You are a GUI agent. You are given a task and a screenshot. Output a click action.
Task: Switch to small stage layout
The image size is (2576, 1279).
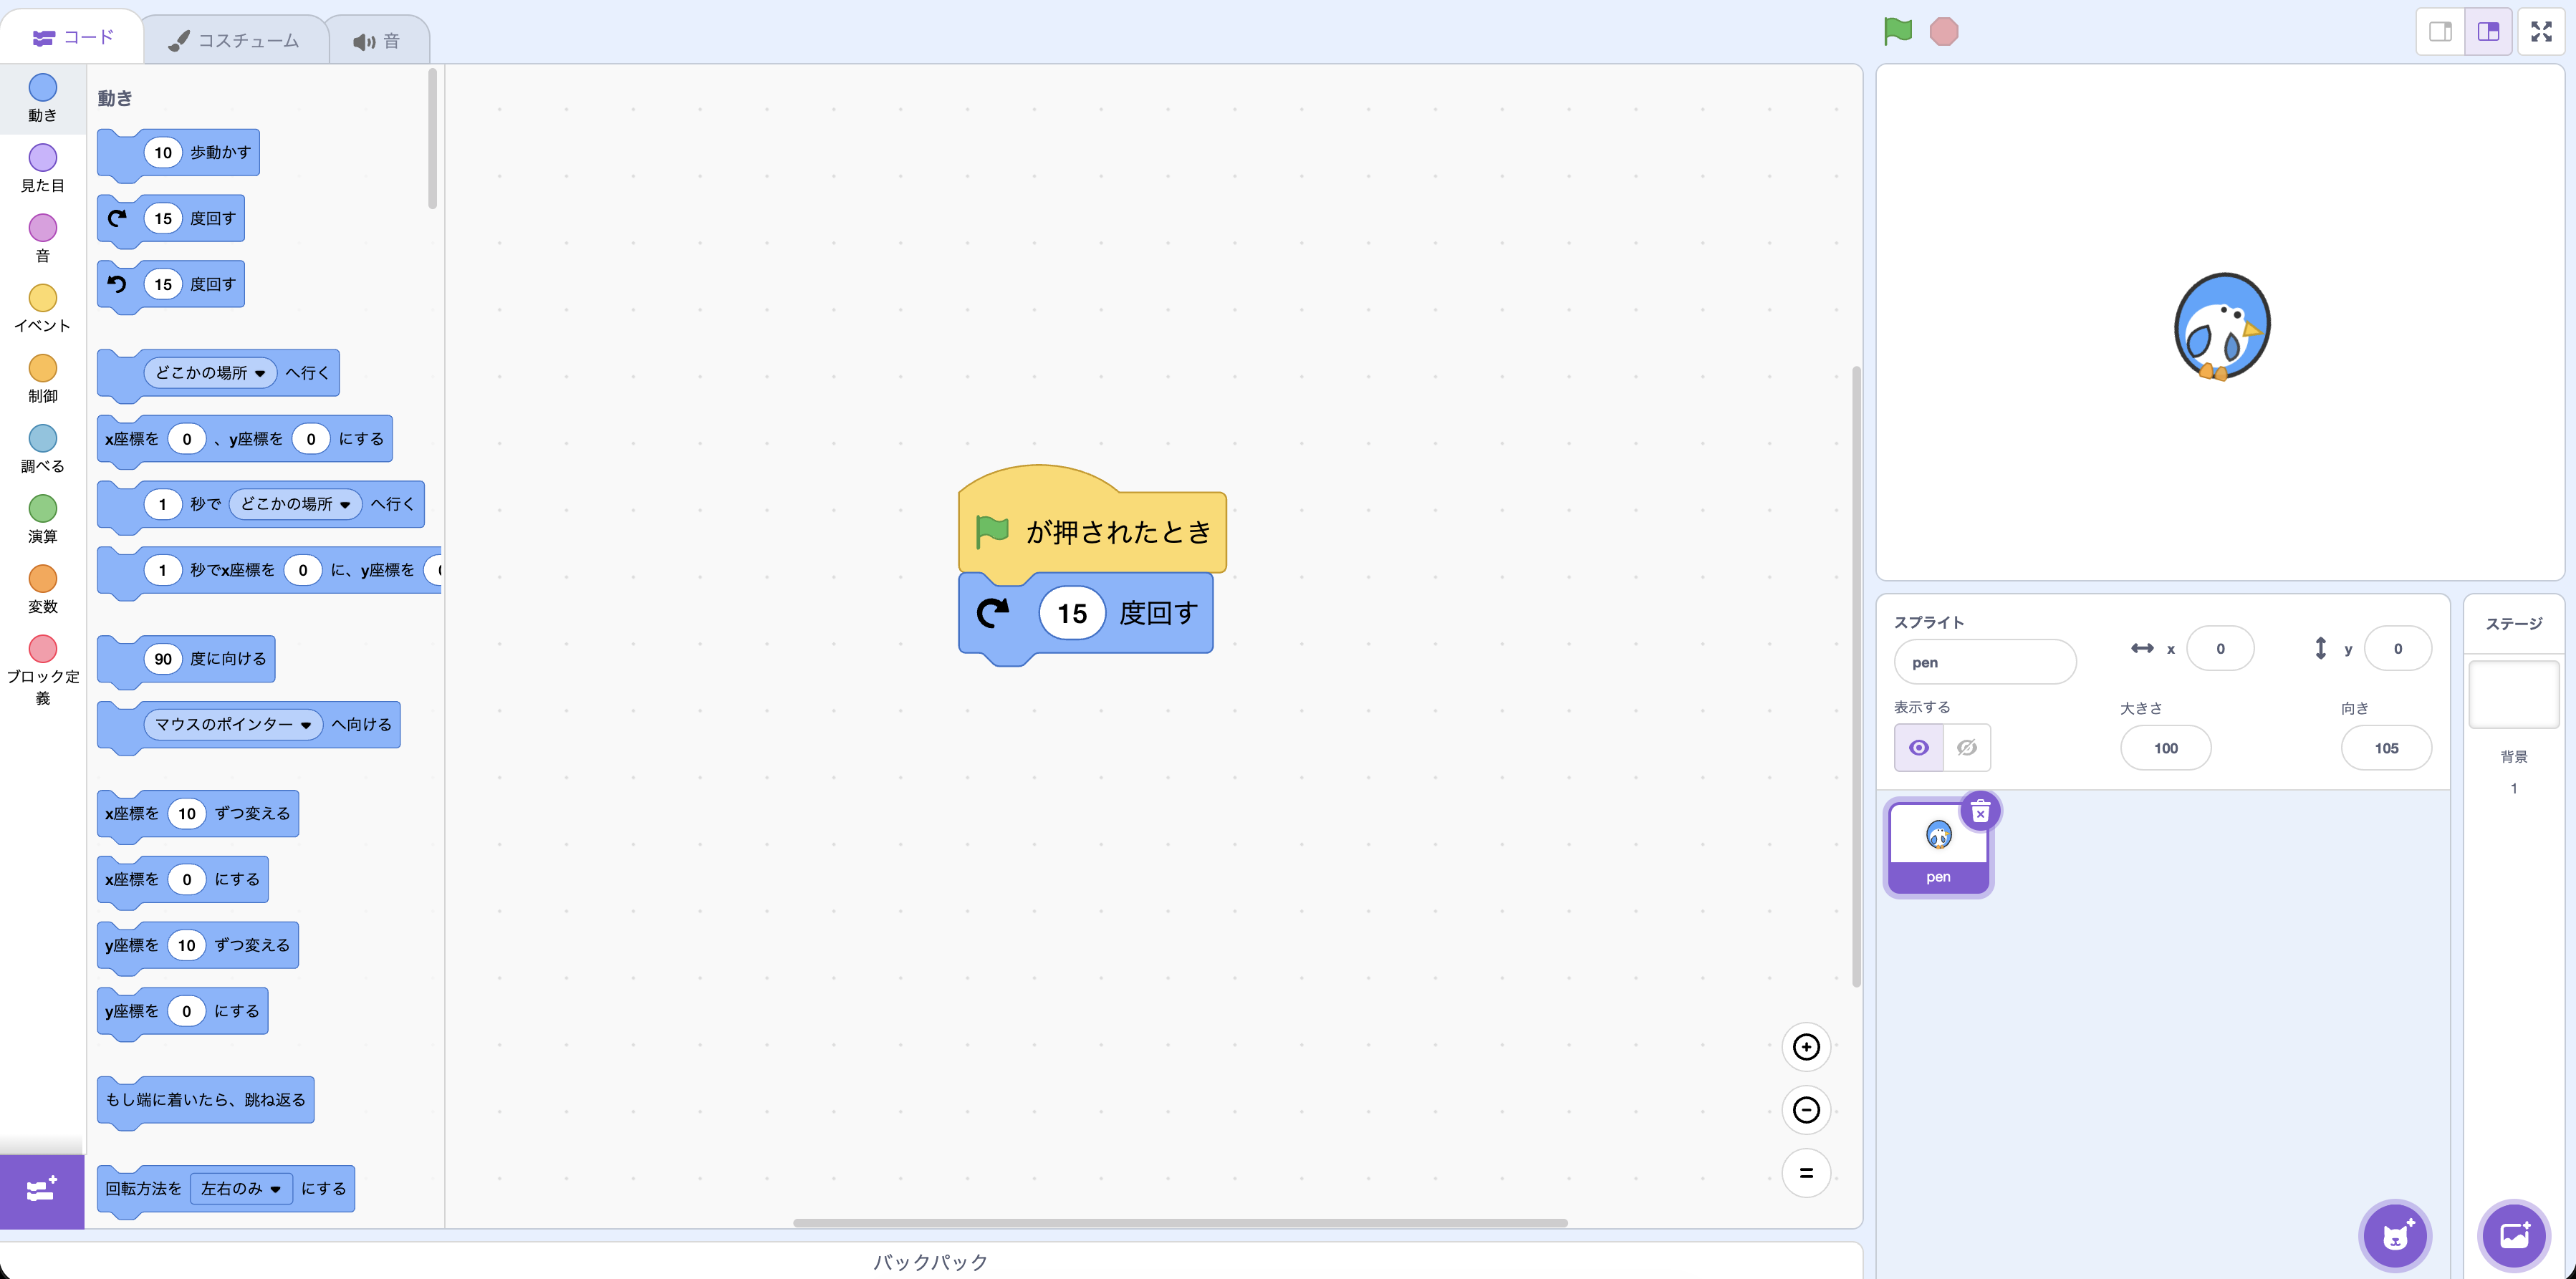point(2440,32)
